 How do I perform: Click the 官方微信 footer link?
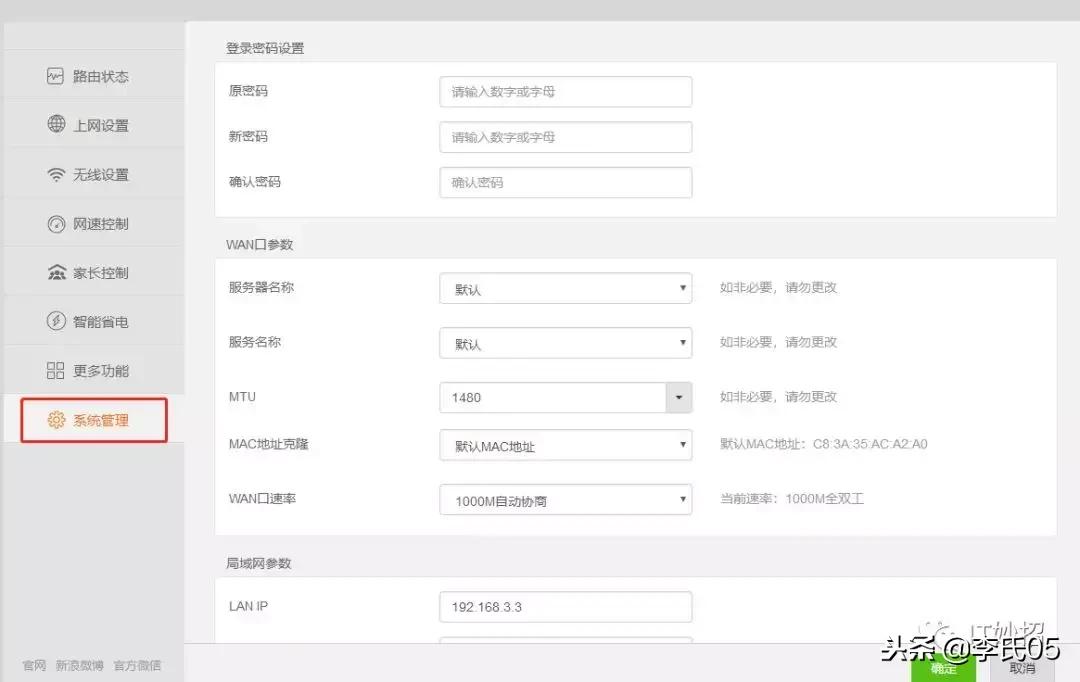(x=136, y=665)
